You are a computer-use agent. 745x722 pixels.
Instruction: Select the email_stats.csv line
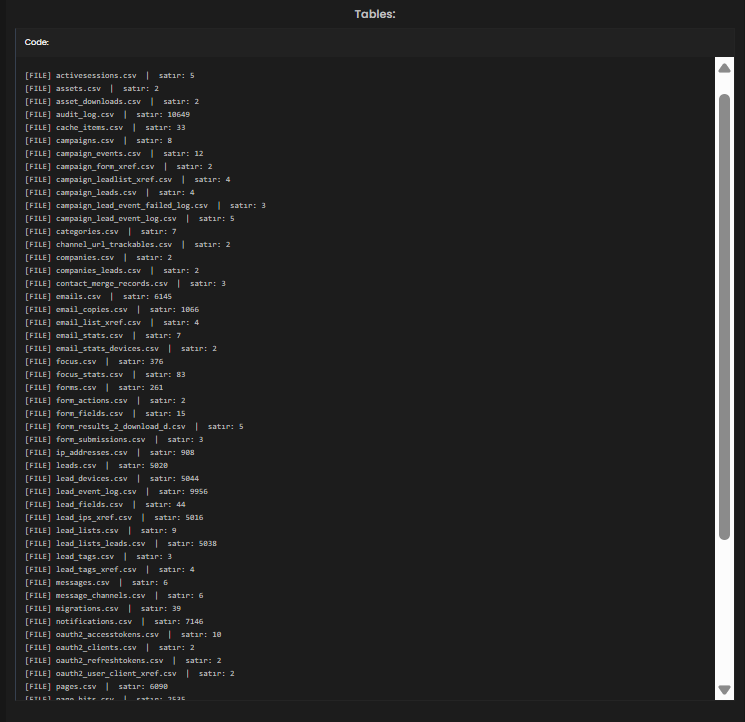pyautogui.click(x=103, y=335)
